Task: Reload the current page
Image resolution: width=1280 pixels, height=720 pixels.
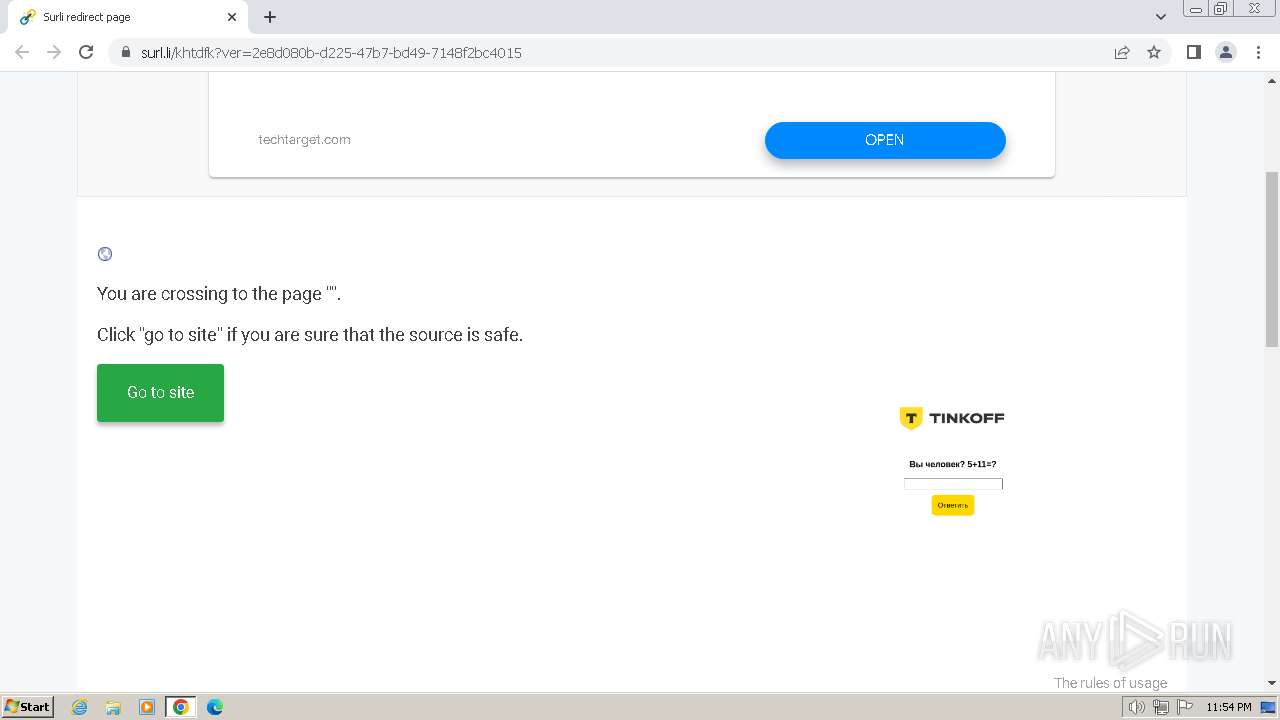Action: (x=86, y=52)
